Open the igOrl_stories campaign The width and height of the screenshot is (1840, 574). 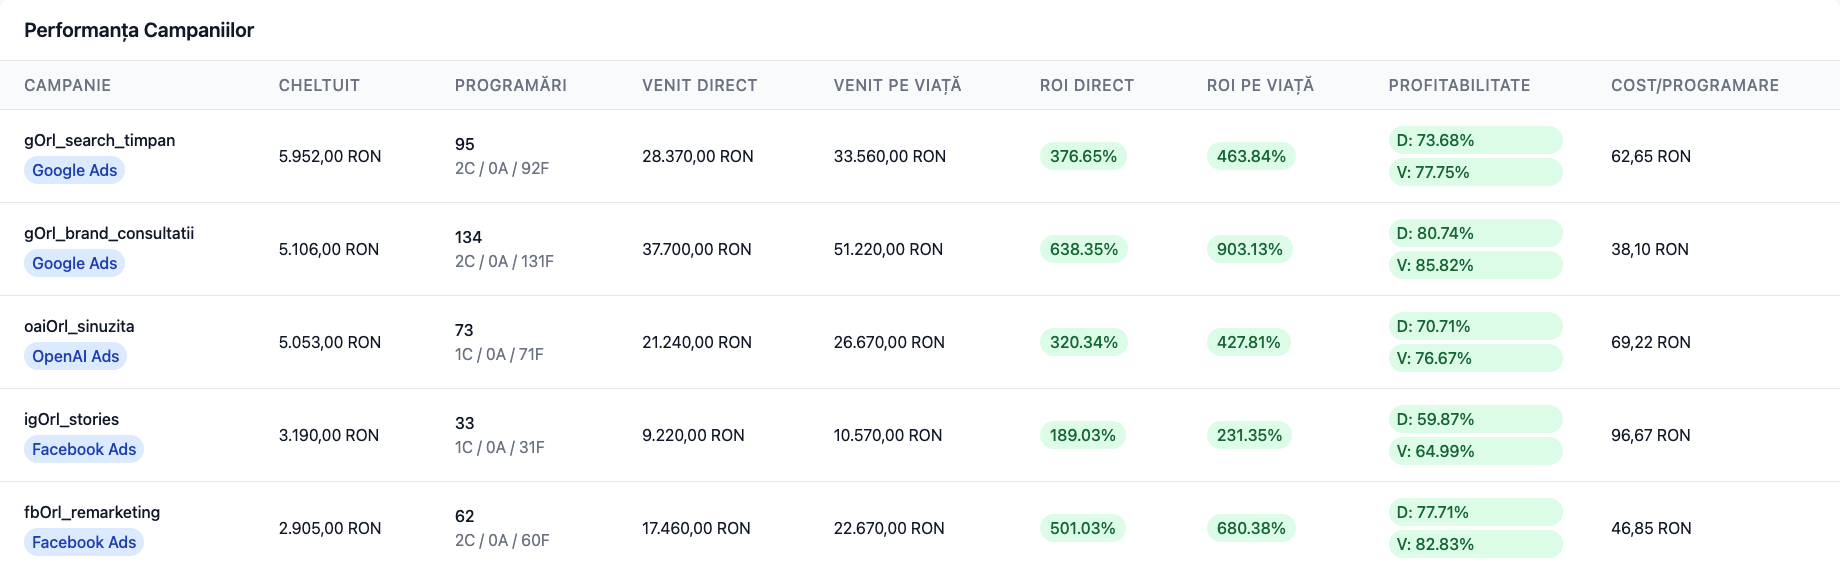[x=72, y=419]
